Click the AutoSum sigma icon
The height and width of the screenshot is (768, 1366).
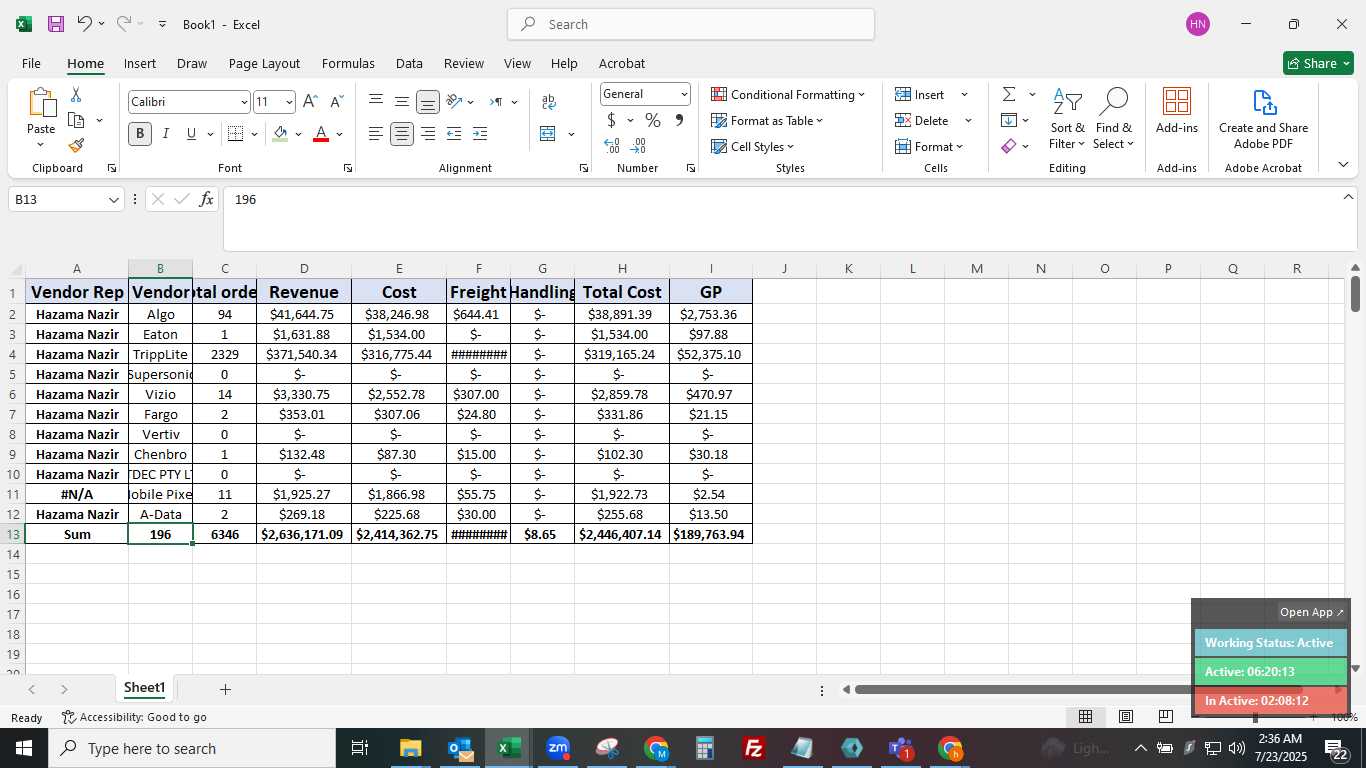pyautogui.click(x=1009, y=94)
